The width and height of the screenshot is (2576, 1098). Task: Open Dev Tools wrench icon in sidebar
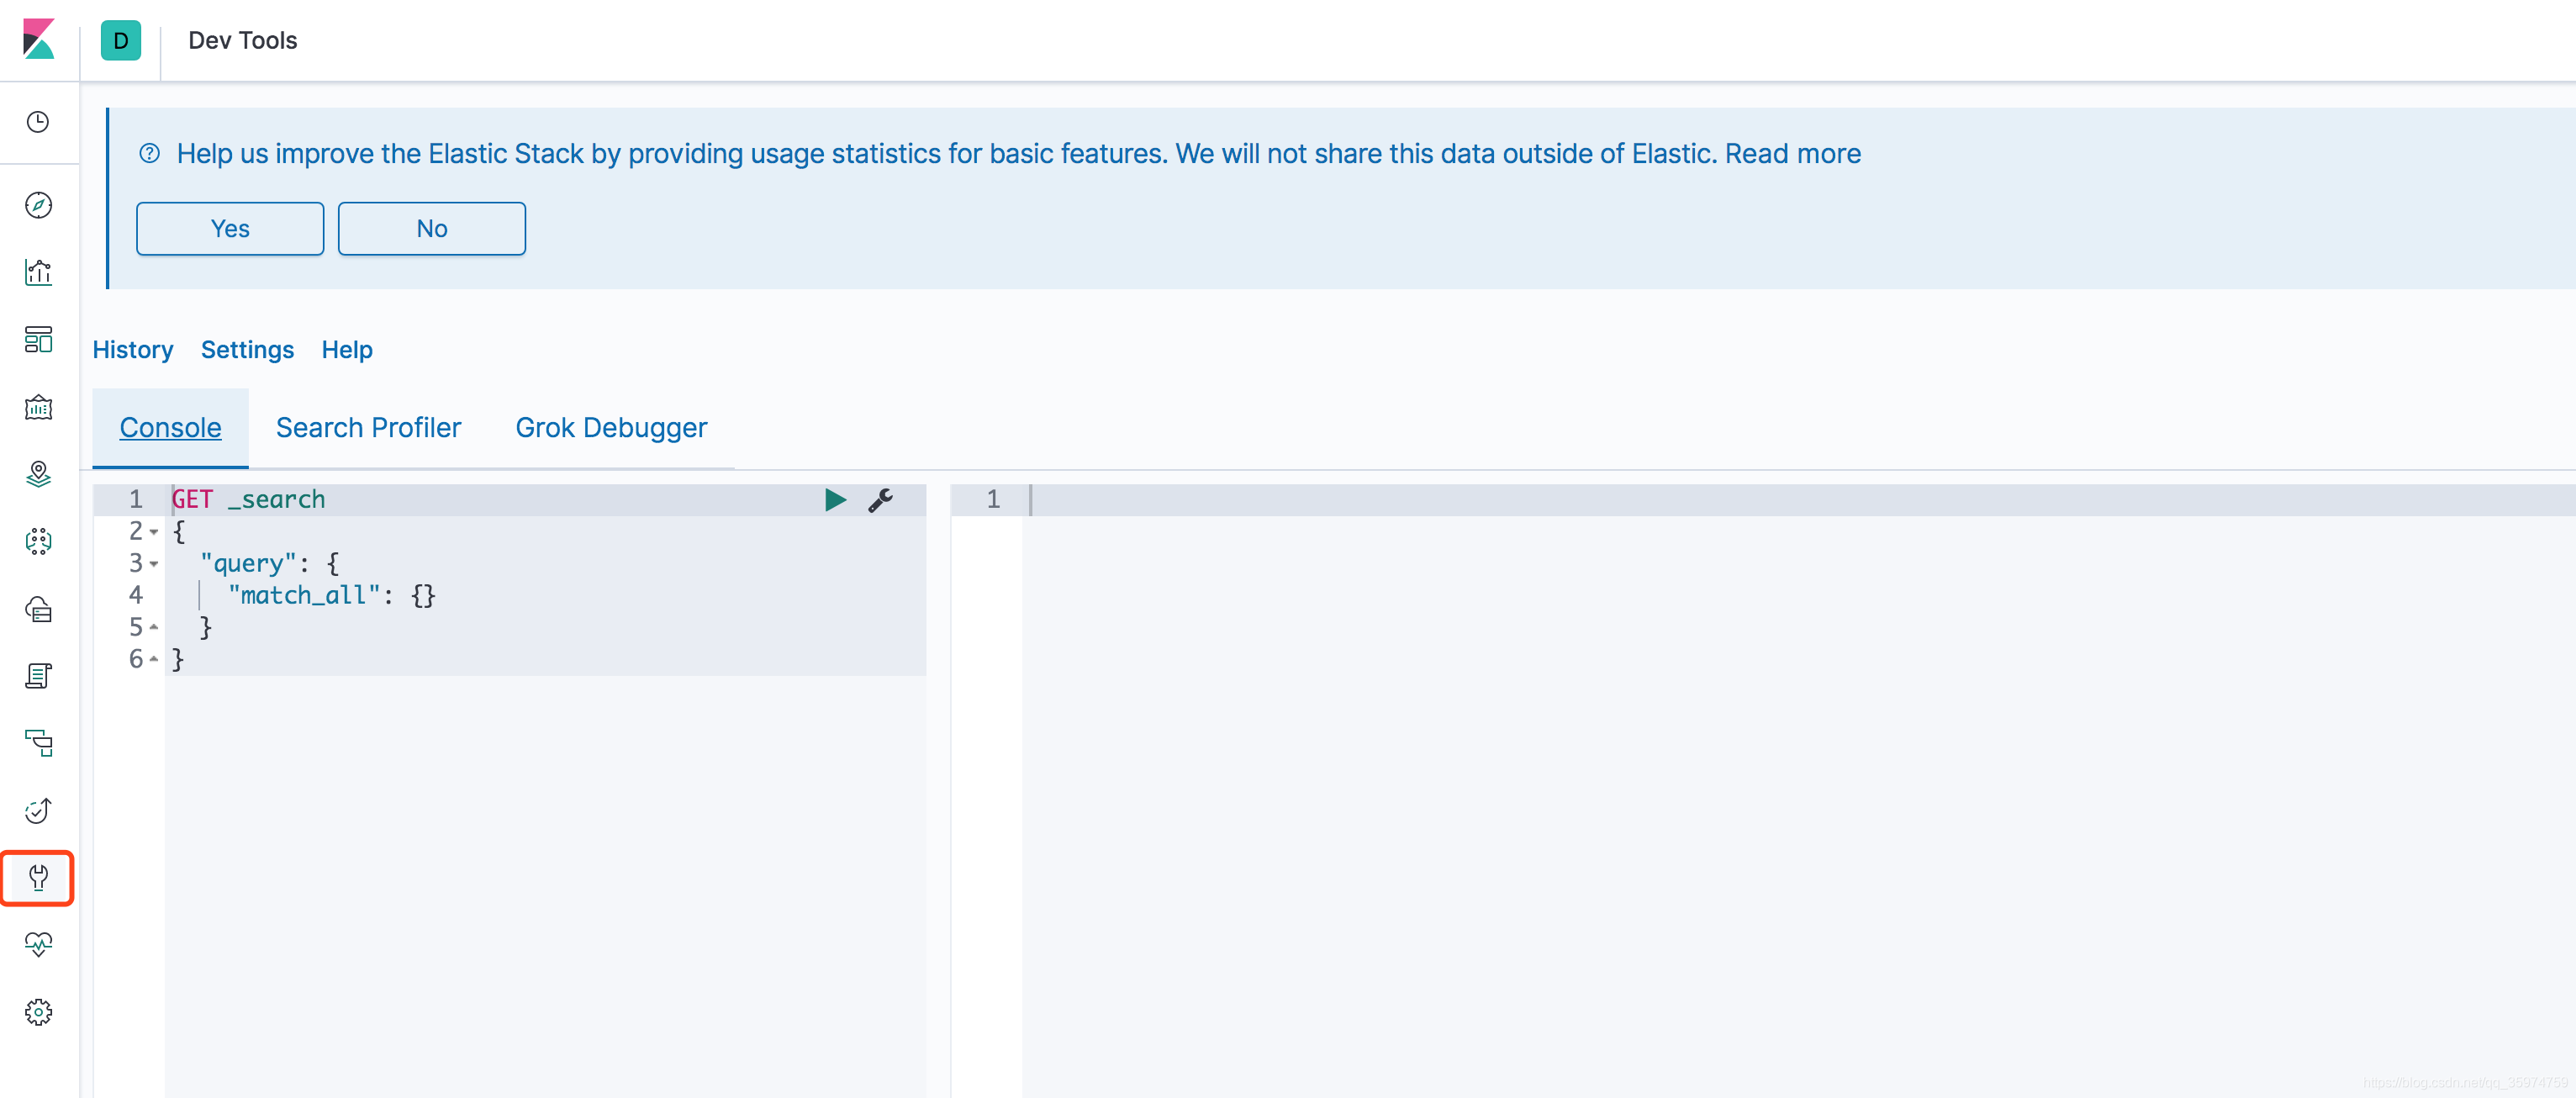click(38, 878)
